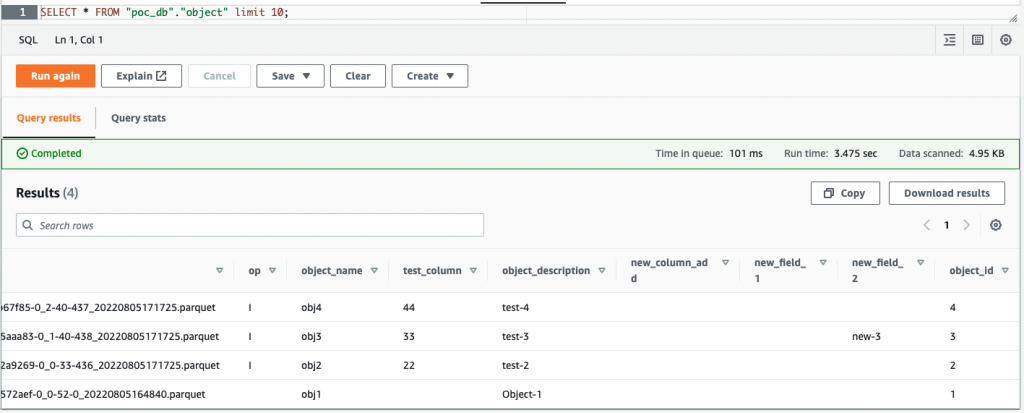This screenshot has width=1024, height=413.
Task: Click the new-3 cell value
Action: pyautogui.click(x=866, y=337)
